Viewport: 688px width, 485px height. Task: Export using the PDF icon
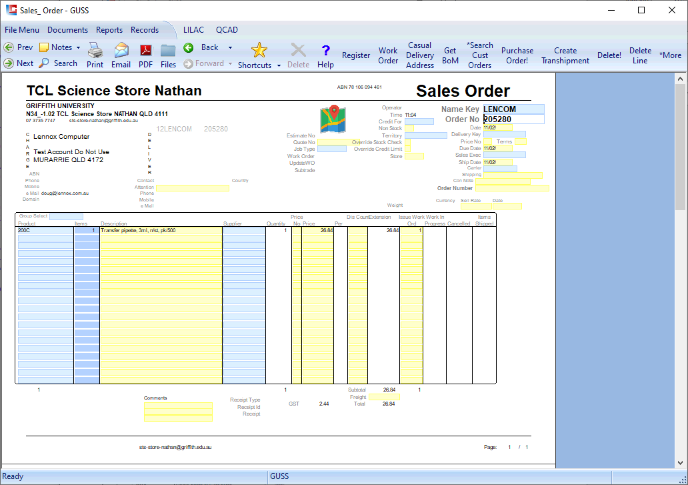click(x=145, y=49)
